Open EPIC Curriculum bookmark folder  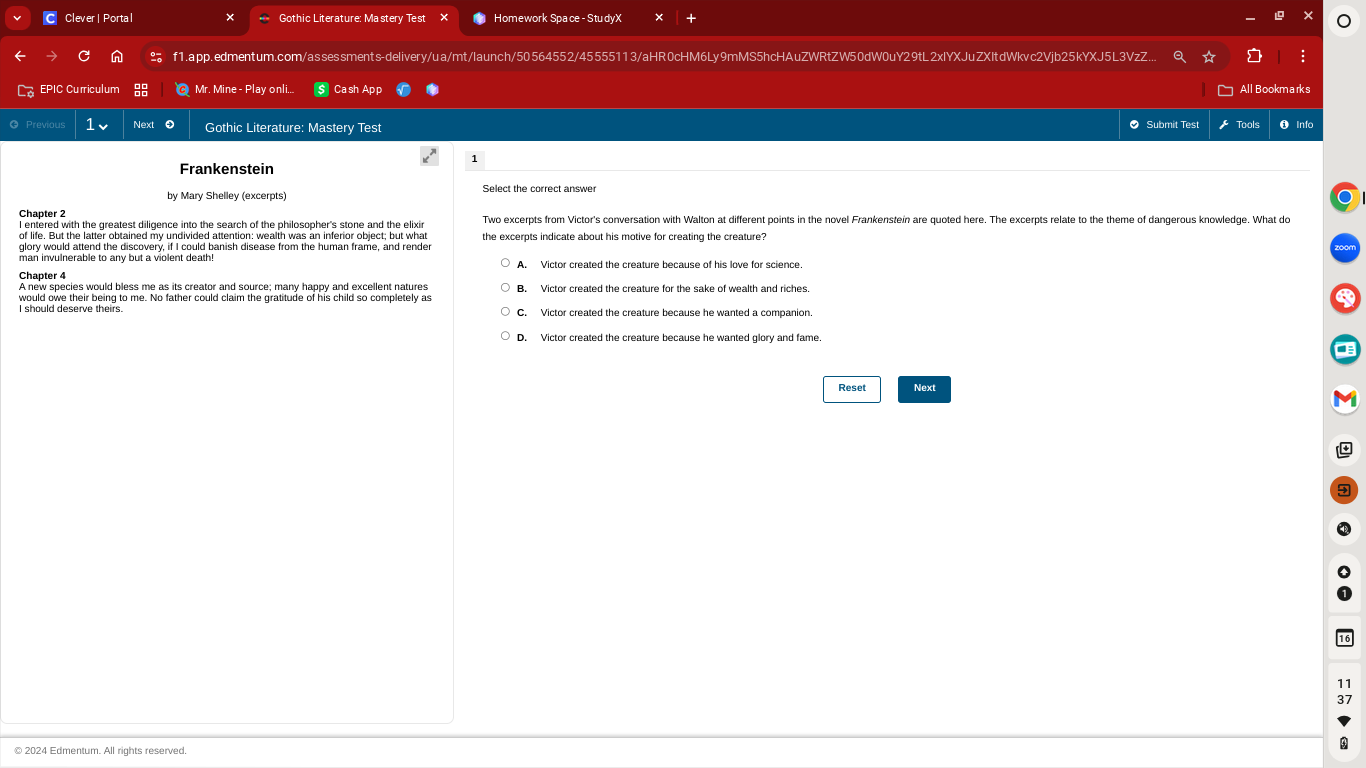[x=69, y=89]
